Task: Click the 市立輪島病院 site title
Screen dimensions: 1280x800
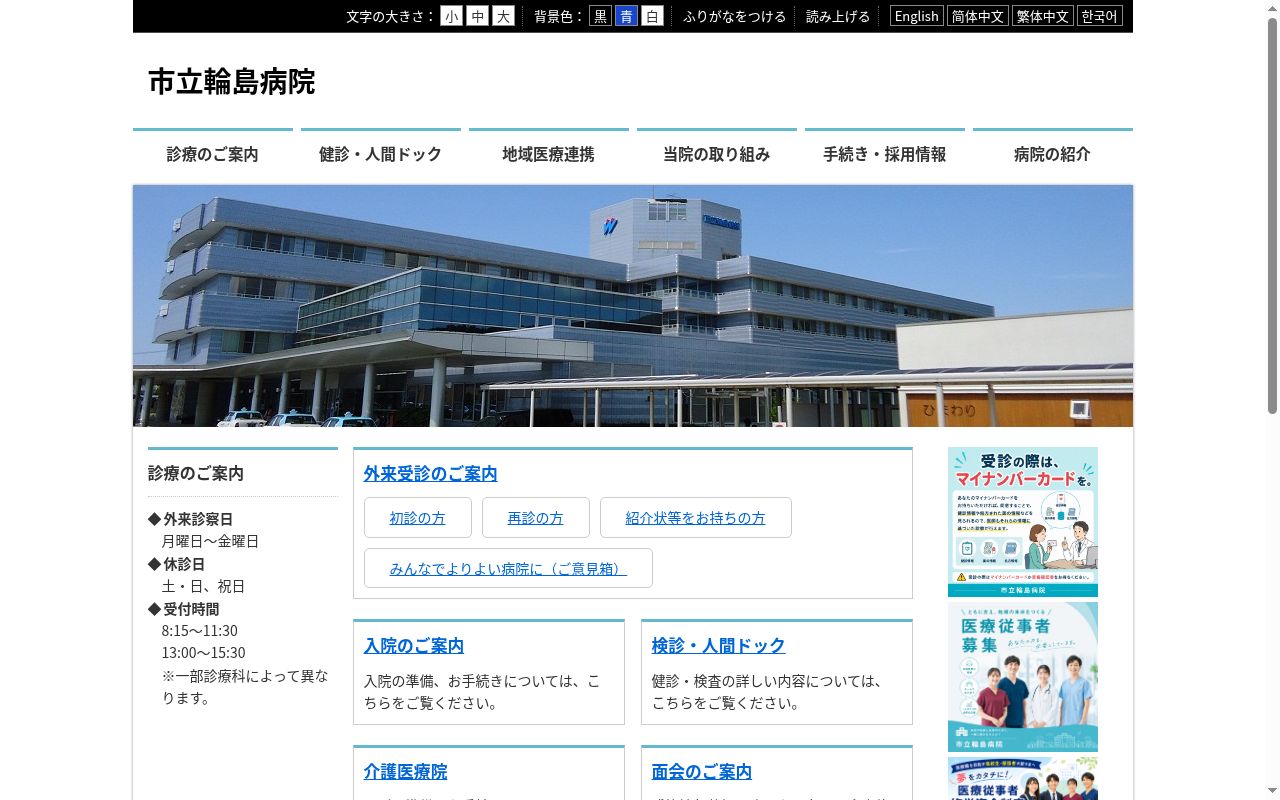Action: [x=231, y=81]
